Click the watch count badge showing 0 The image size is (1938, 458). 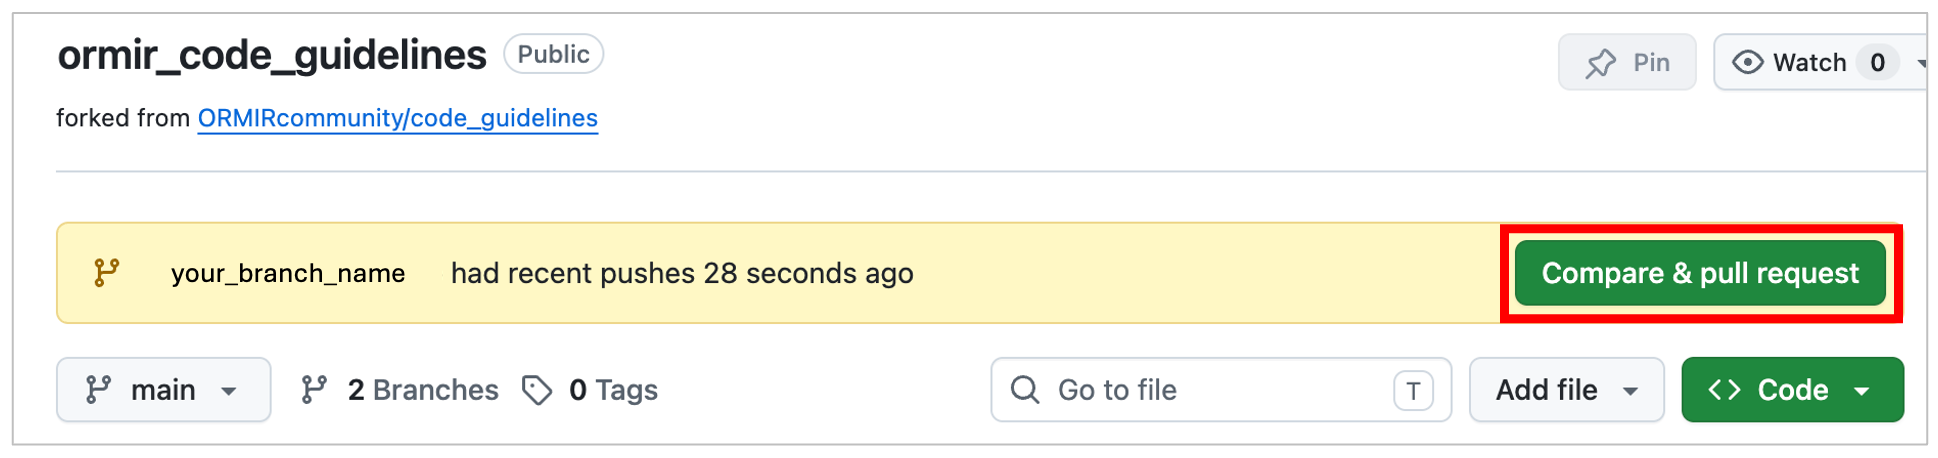pyautogui.click(x=1877, y=62)
